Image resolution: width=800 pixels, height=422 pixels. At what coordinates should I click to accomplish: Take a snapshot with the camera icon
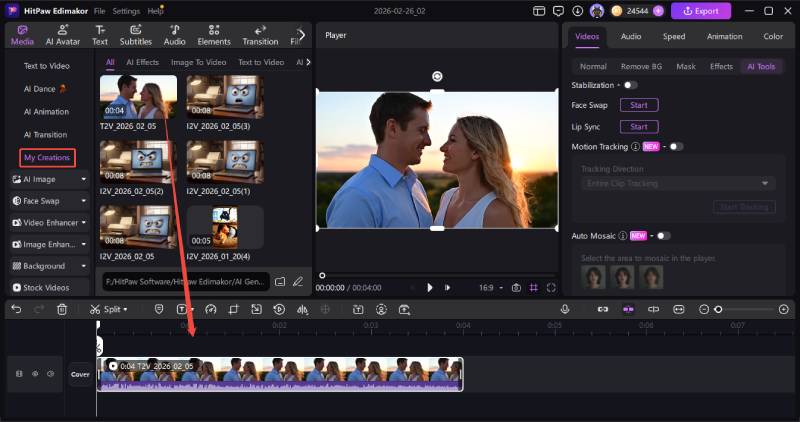516,287
